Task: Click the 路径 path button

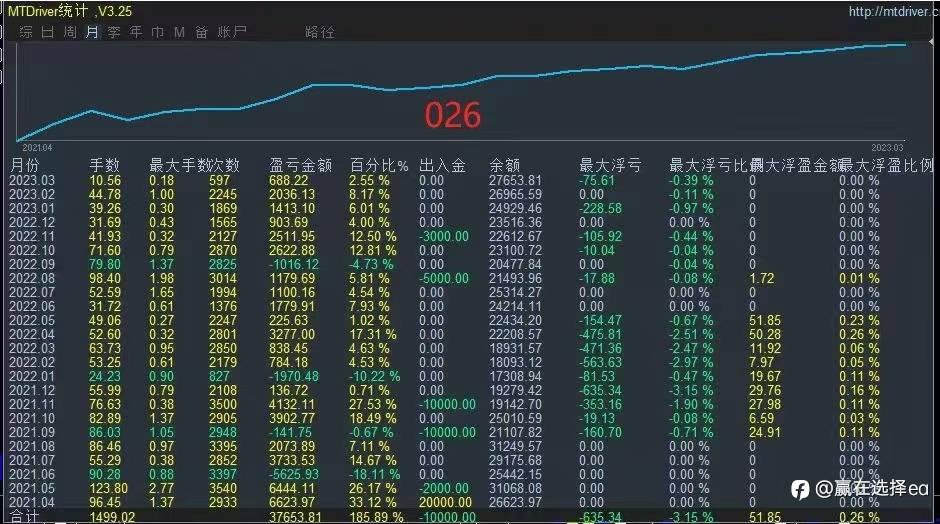Action: (320, 32)
